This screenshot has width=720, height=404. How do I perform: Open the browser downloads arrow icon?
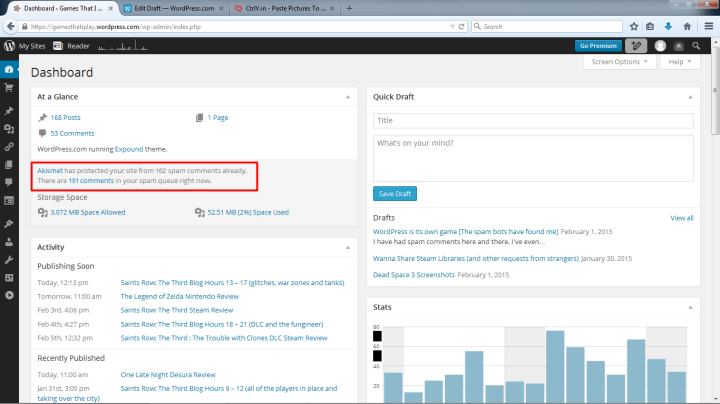668,27
